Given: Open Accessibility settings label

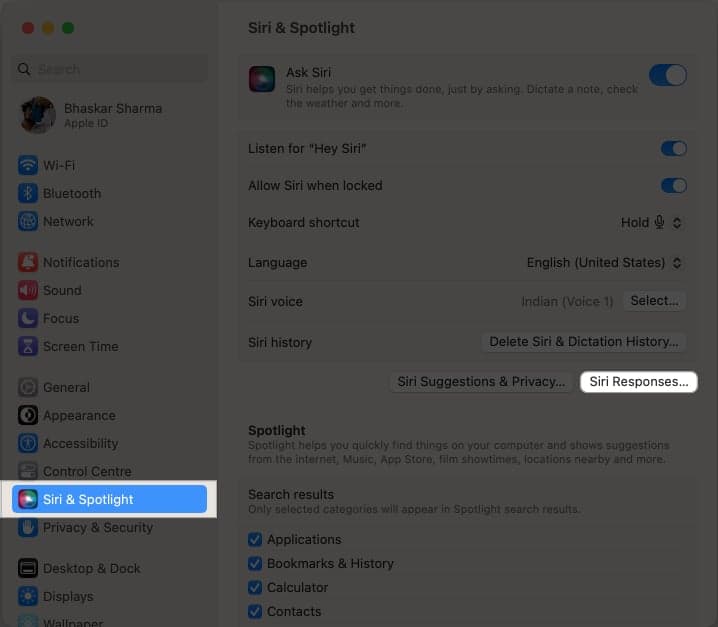Looking at the screenshot, I should pos(81,443).
